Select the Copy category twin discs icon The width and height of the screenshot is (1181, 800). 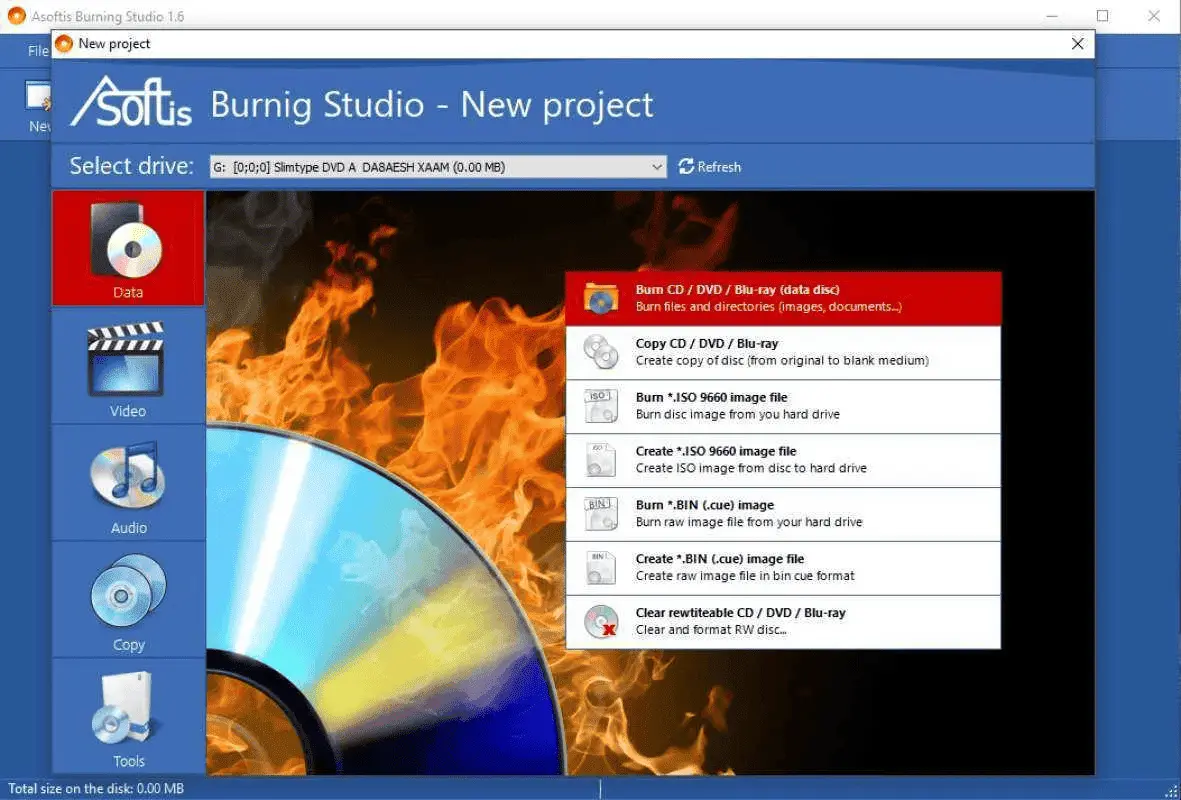pyautogui.click(x=128, y=592)
